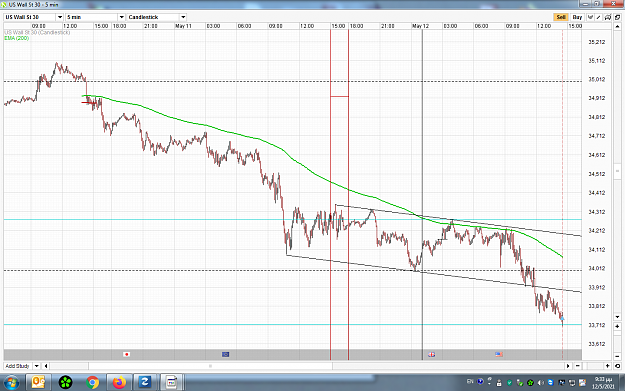Viewport: 625px width, 391px height.
Task: Click the US Wall St 30 (Candlestick) legend label
Action: 37,32
